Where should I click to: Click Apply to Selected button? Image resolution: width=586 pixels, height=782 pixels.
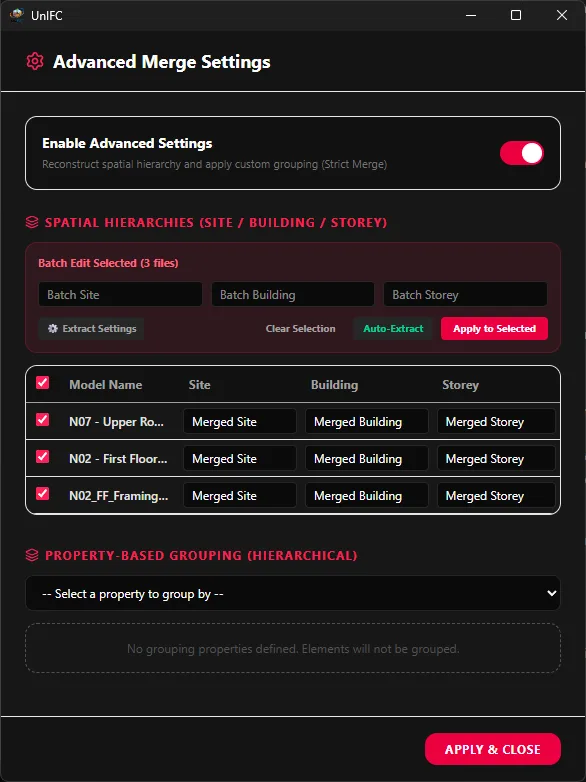(494, 329)
